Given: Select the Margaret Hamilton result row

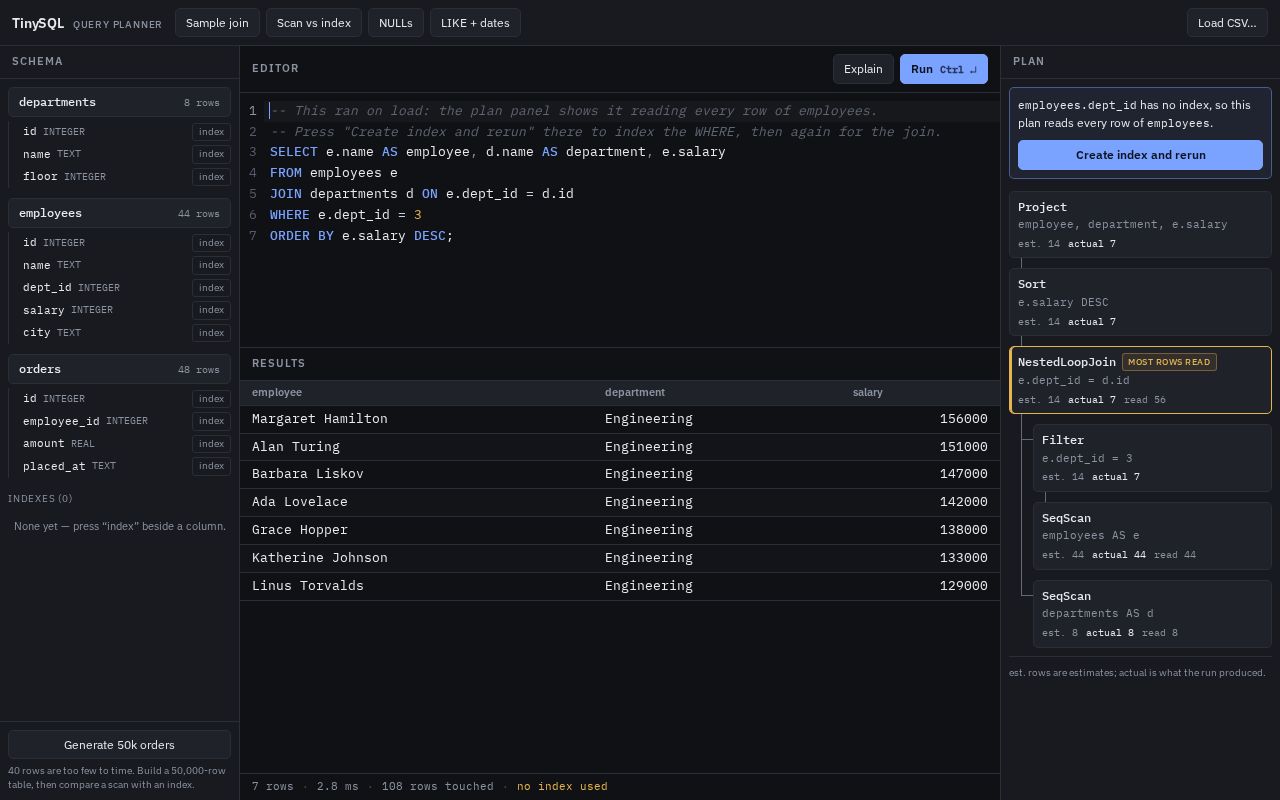Looking at the screenshot, I should (620, 419).
